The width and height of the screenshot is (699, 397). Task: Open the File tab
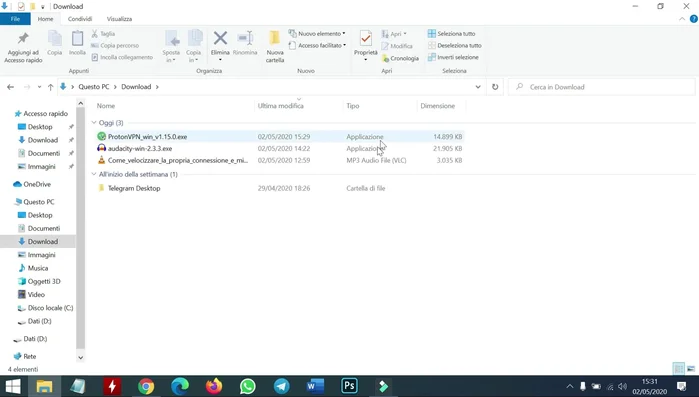15,19
